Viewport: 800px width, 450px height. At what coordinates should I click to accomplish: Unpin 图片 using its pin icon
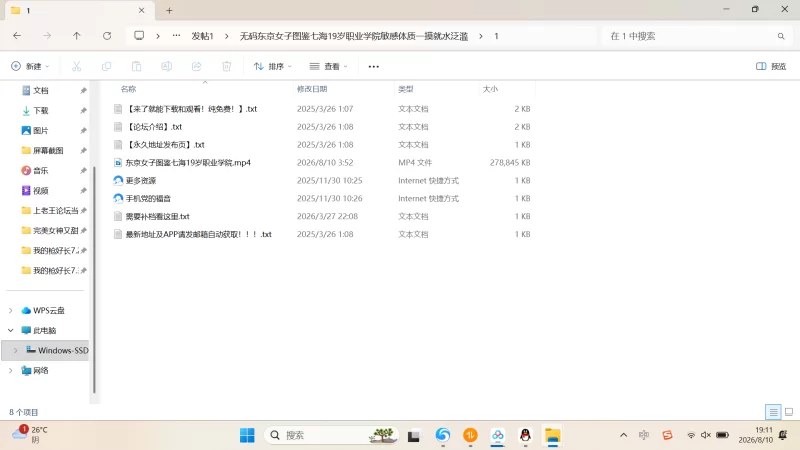point(83,130)
